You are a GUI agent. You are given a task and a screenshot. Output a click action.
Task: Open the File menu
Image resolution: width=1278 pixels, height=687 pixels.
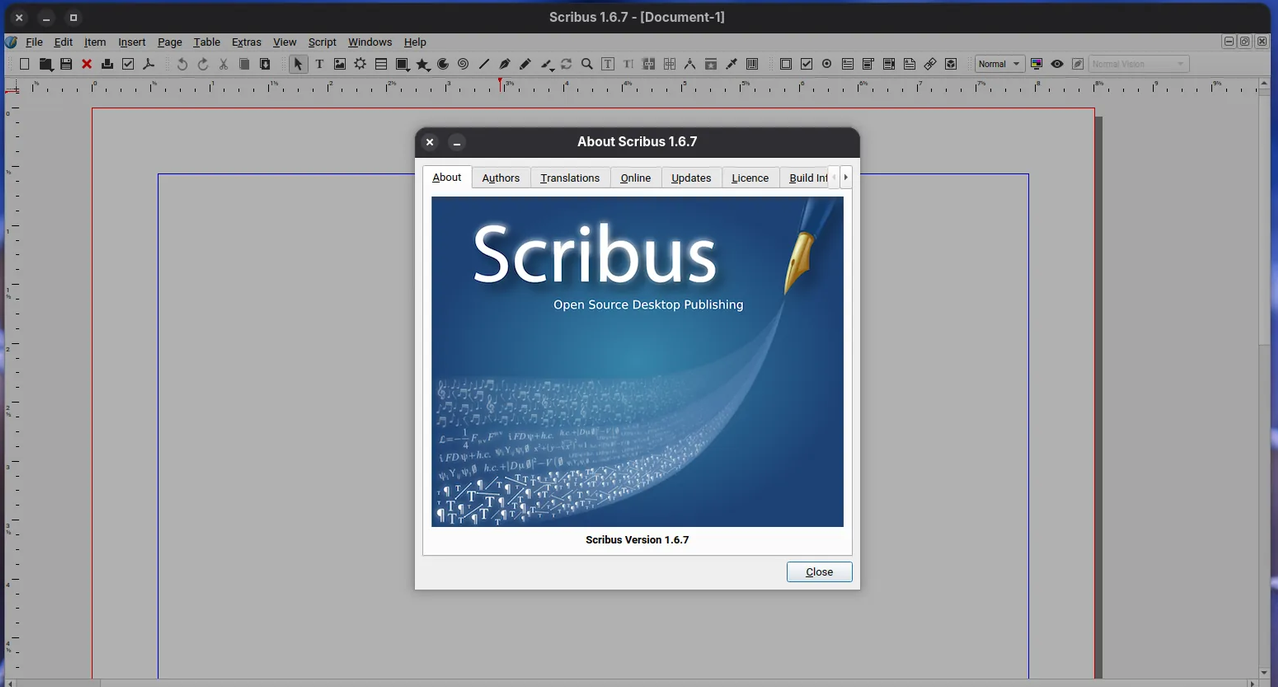click(x=34, y=42)
